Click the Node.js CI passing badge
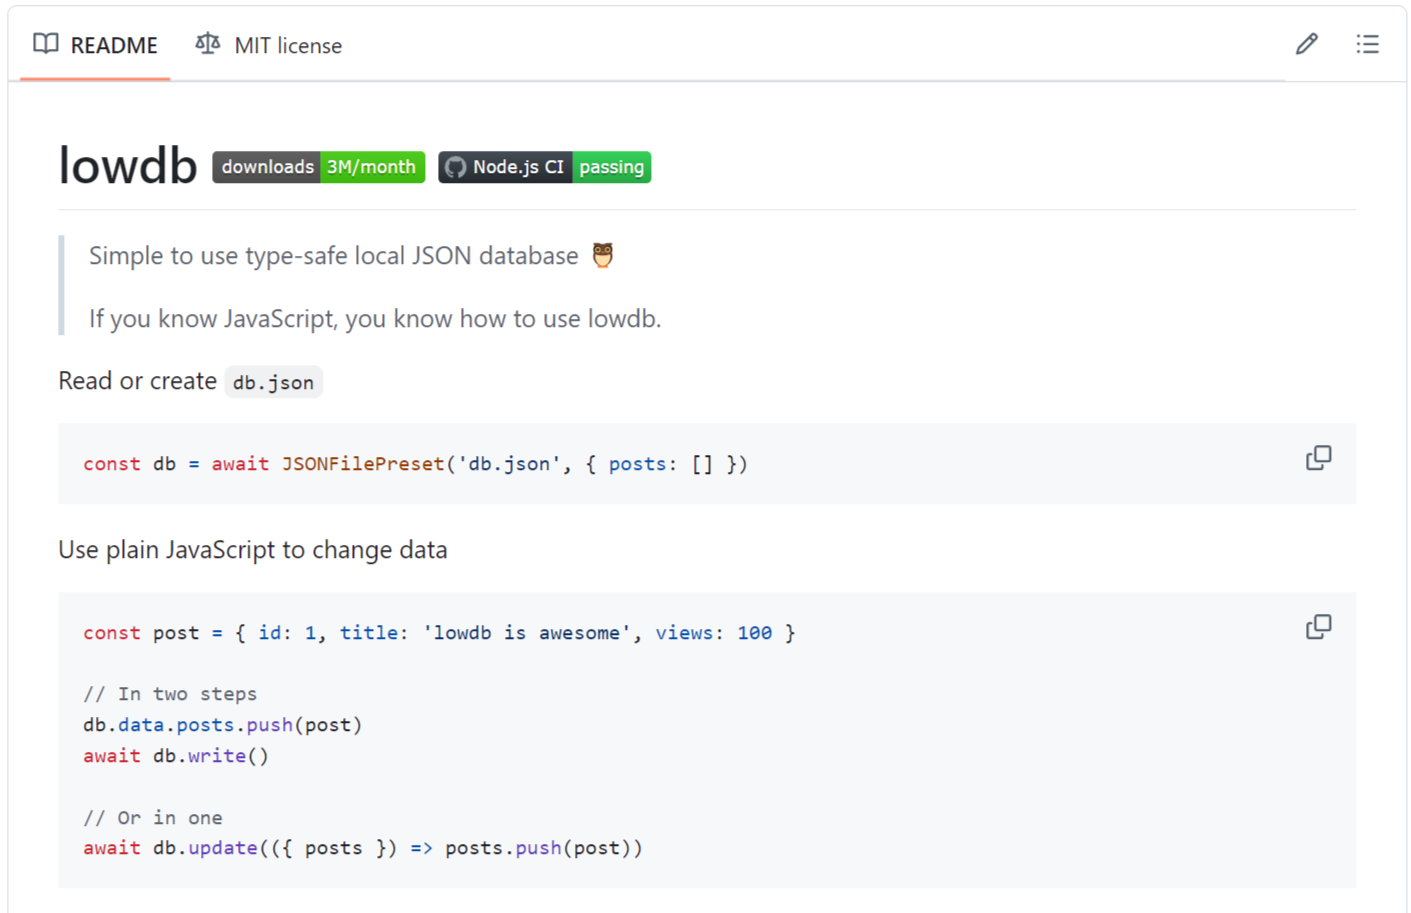 point(544,167)
